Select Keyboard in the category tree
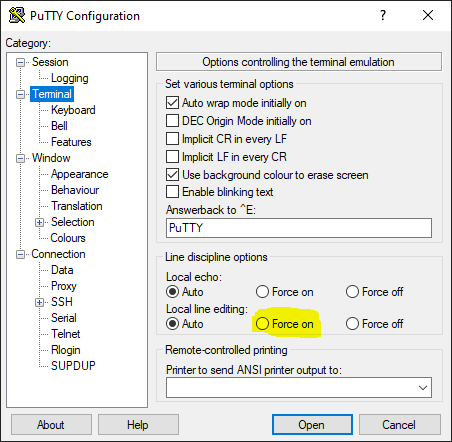 pyautogui.click(x=73, y=110)
